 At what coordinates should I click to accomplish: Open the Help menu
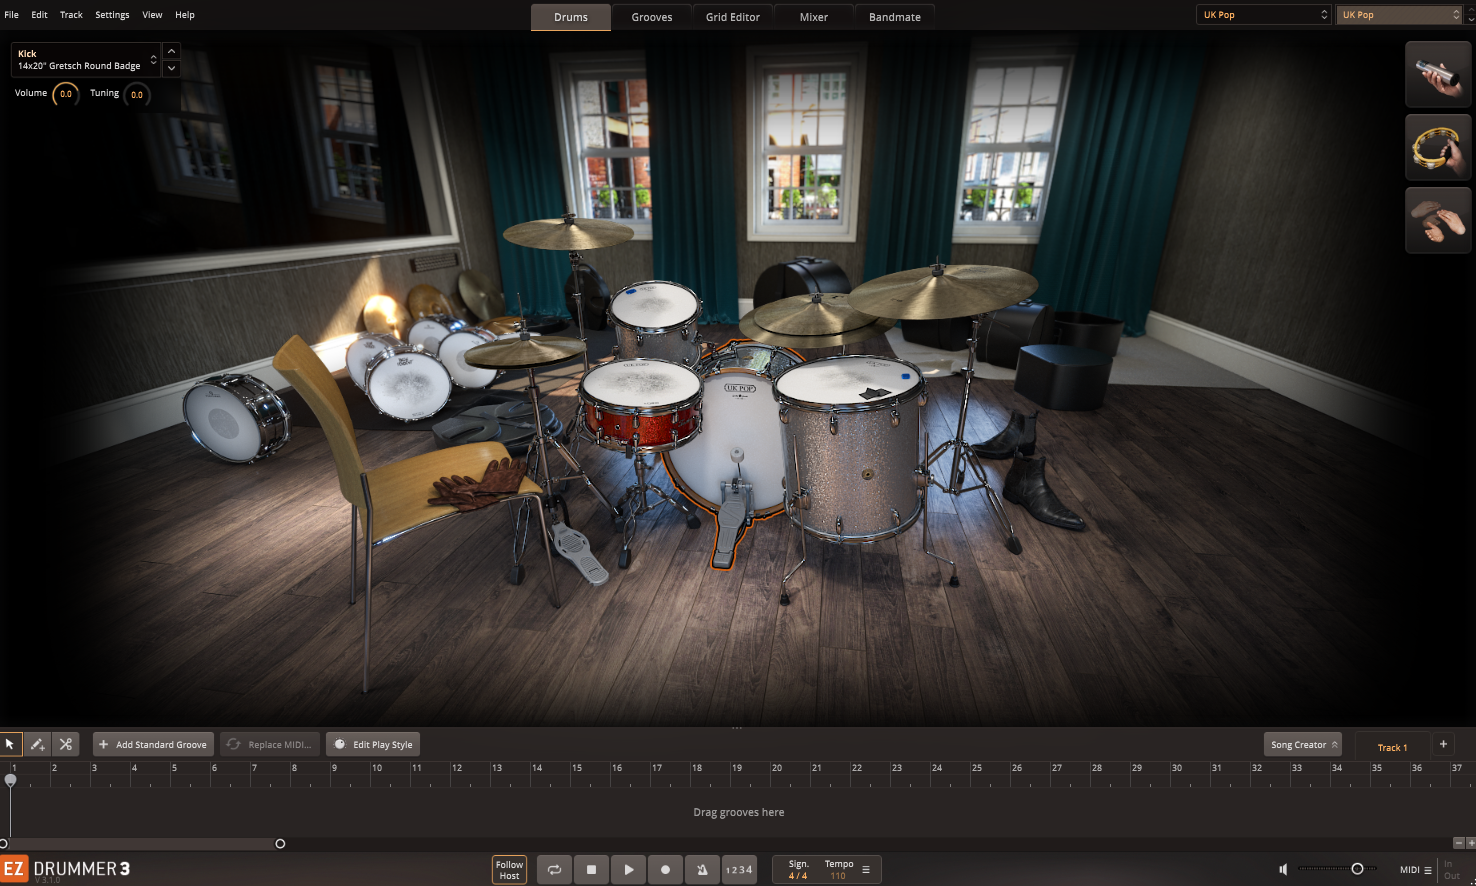[185, 15]
